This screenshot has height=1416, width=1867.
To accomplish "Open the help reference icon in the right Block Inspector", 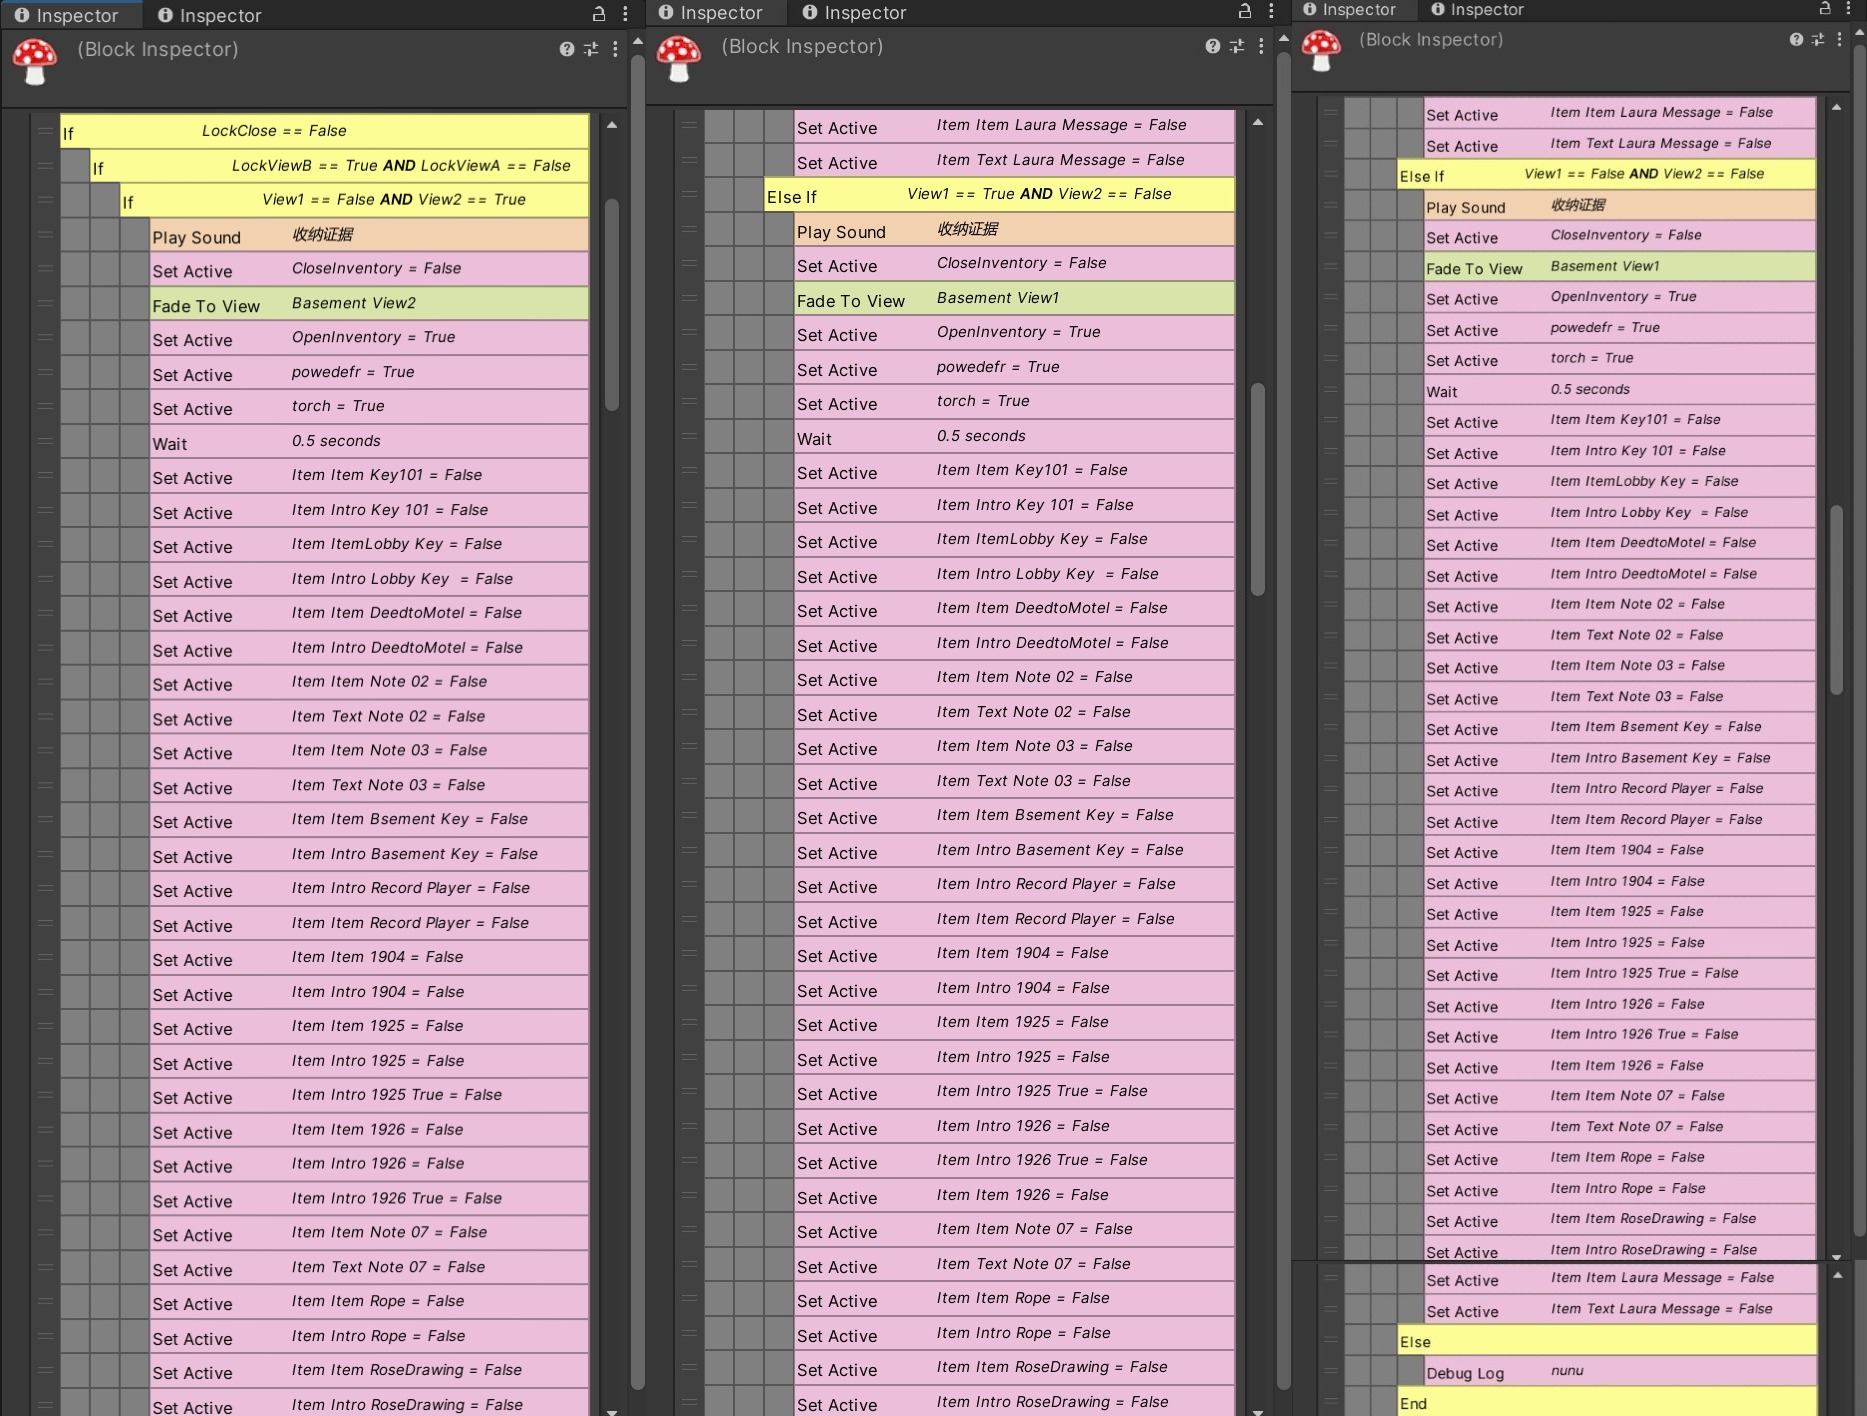I will click(1796, 39).
